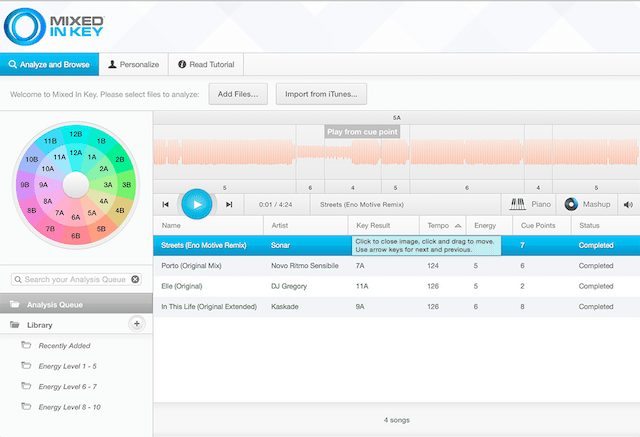
Task: Open the Analyze and Browse tab
Action: [49, 64]
